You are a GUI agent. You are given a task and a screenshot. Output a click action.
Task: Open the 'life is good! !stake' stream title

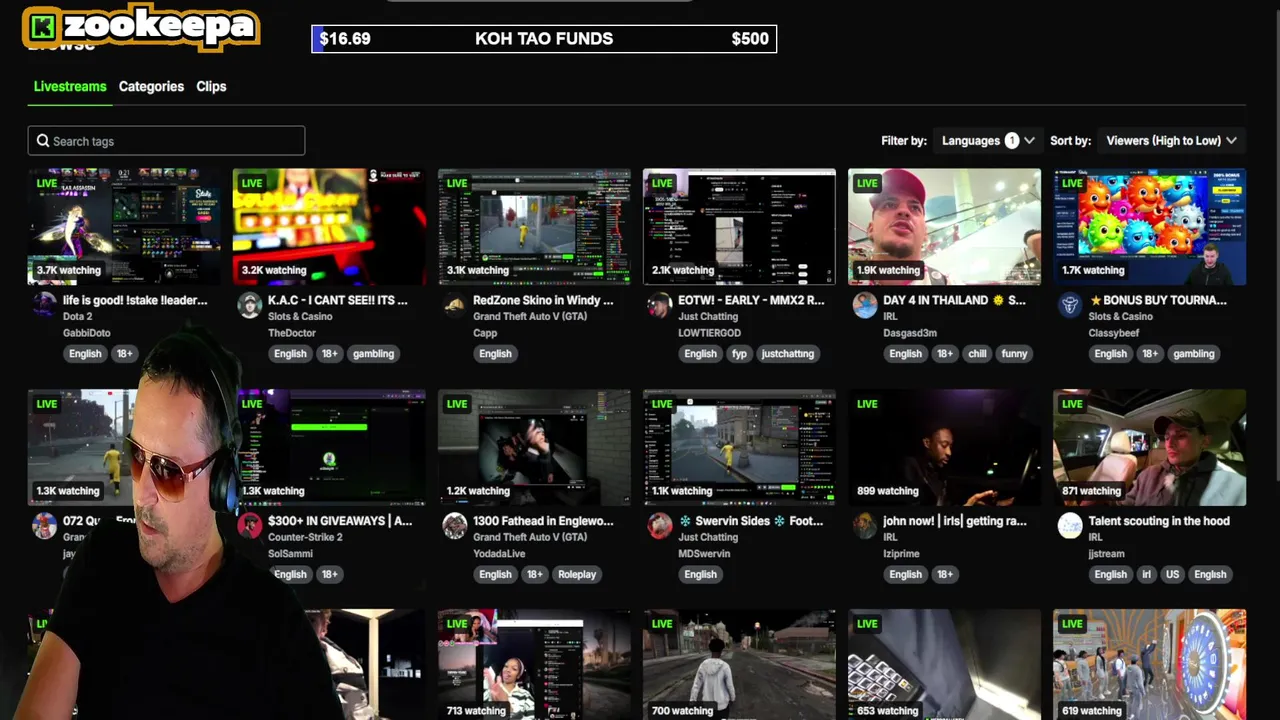pyautogui.click(x=135, y=300)
